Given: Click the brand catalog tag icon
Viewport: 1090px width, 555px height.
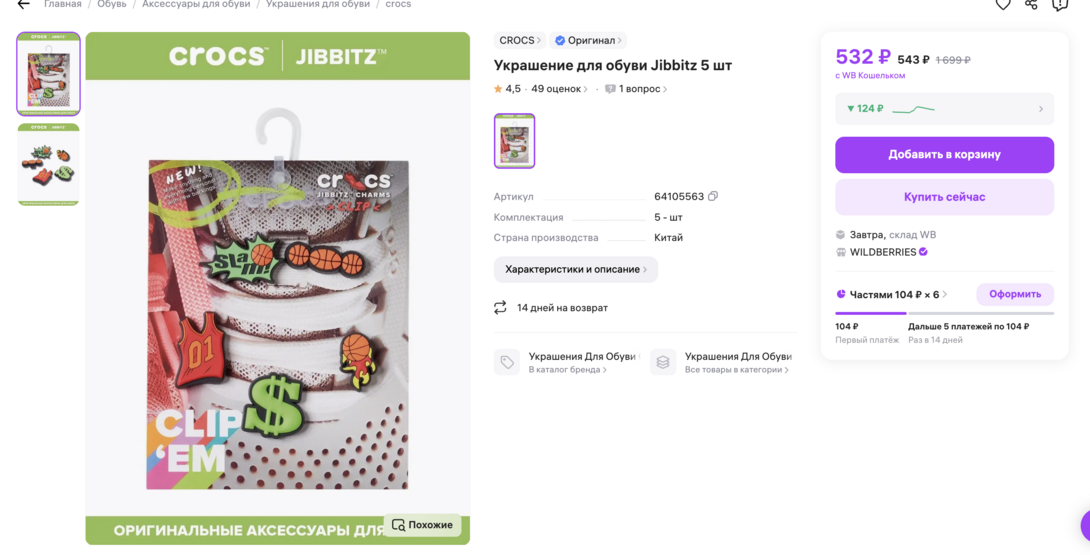Looking at the screenshot, I should [x=507, y=362].
